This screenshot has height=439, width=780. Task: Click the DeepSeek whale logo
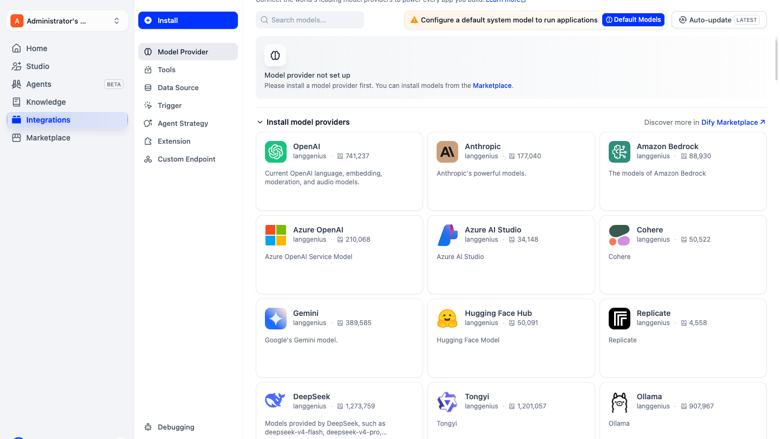tap(276, 402)
